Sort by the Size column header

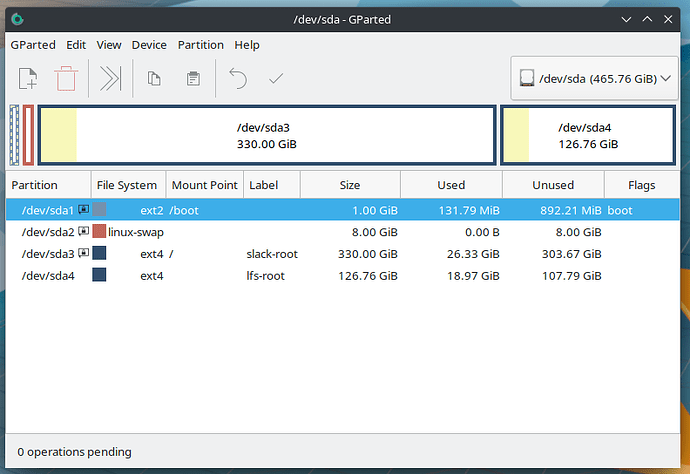point(350,185)
